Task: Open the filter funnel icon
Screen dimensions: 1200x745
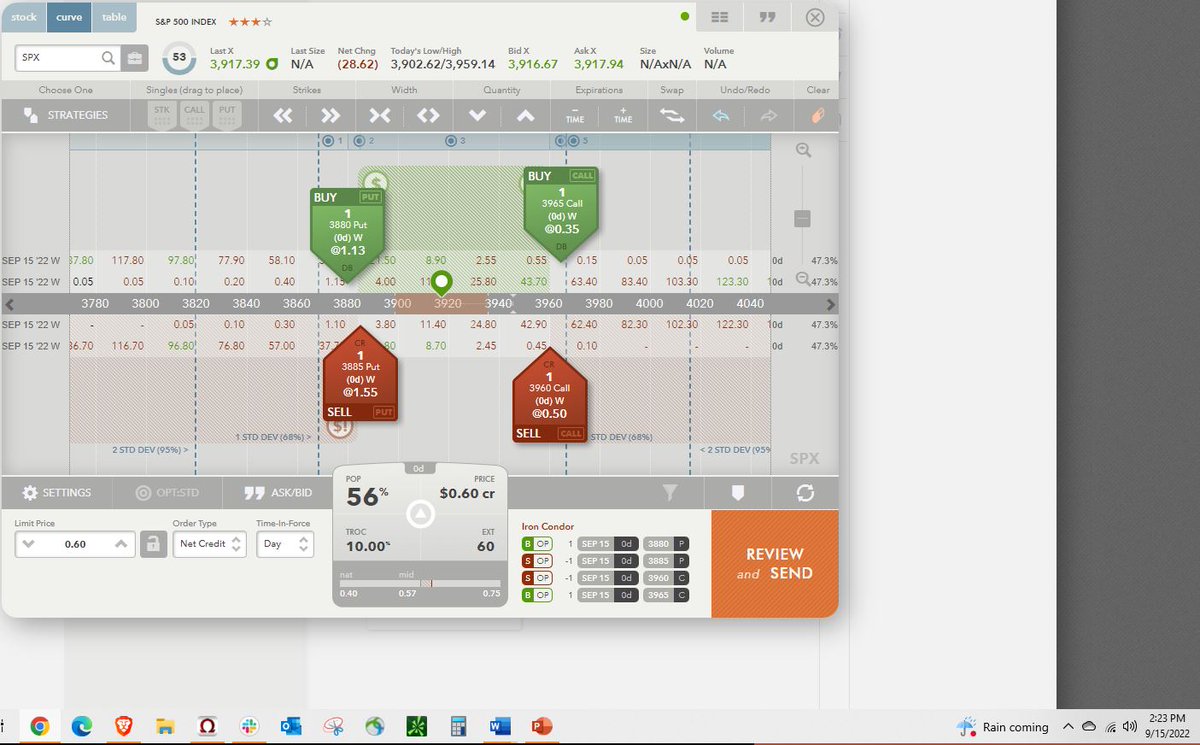Action: tap(670, 492)
